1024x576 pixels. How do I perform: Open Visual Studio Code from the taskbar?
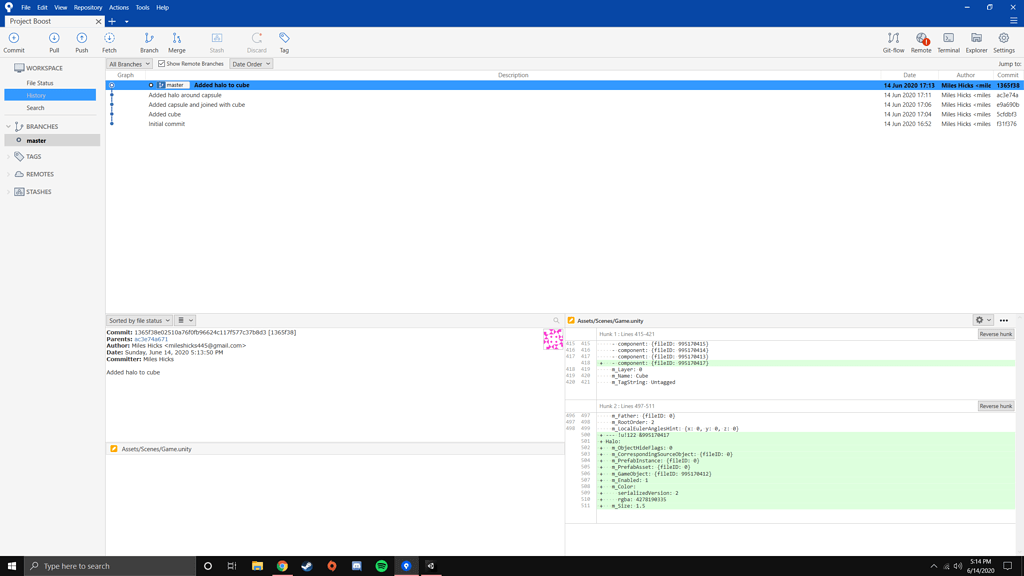click(x=430, y=565)
